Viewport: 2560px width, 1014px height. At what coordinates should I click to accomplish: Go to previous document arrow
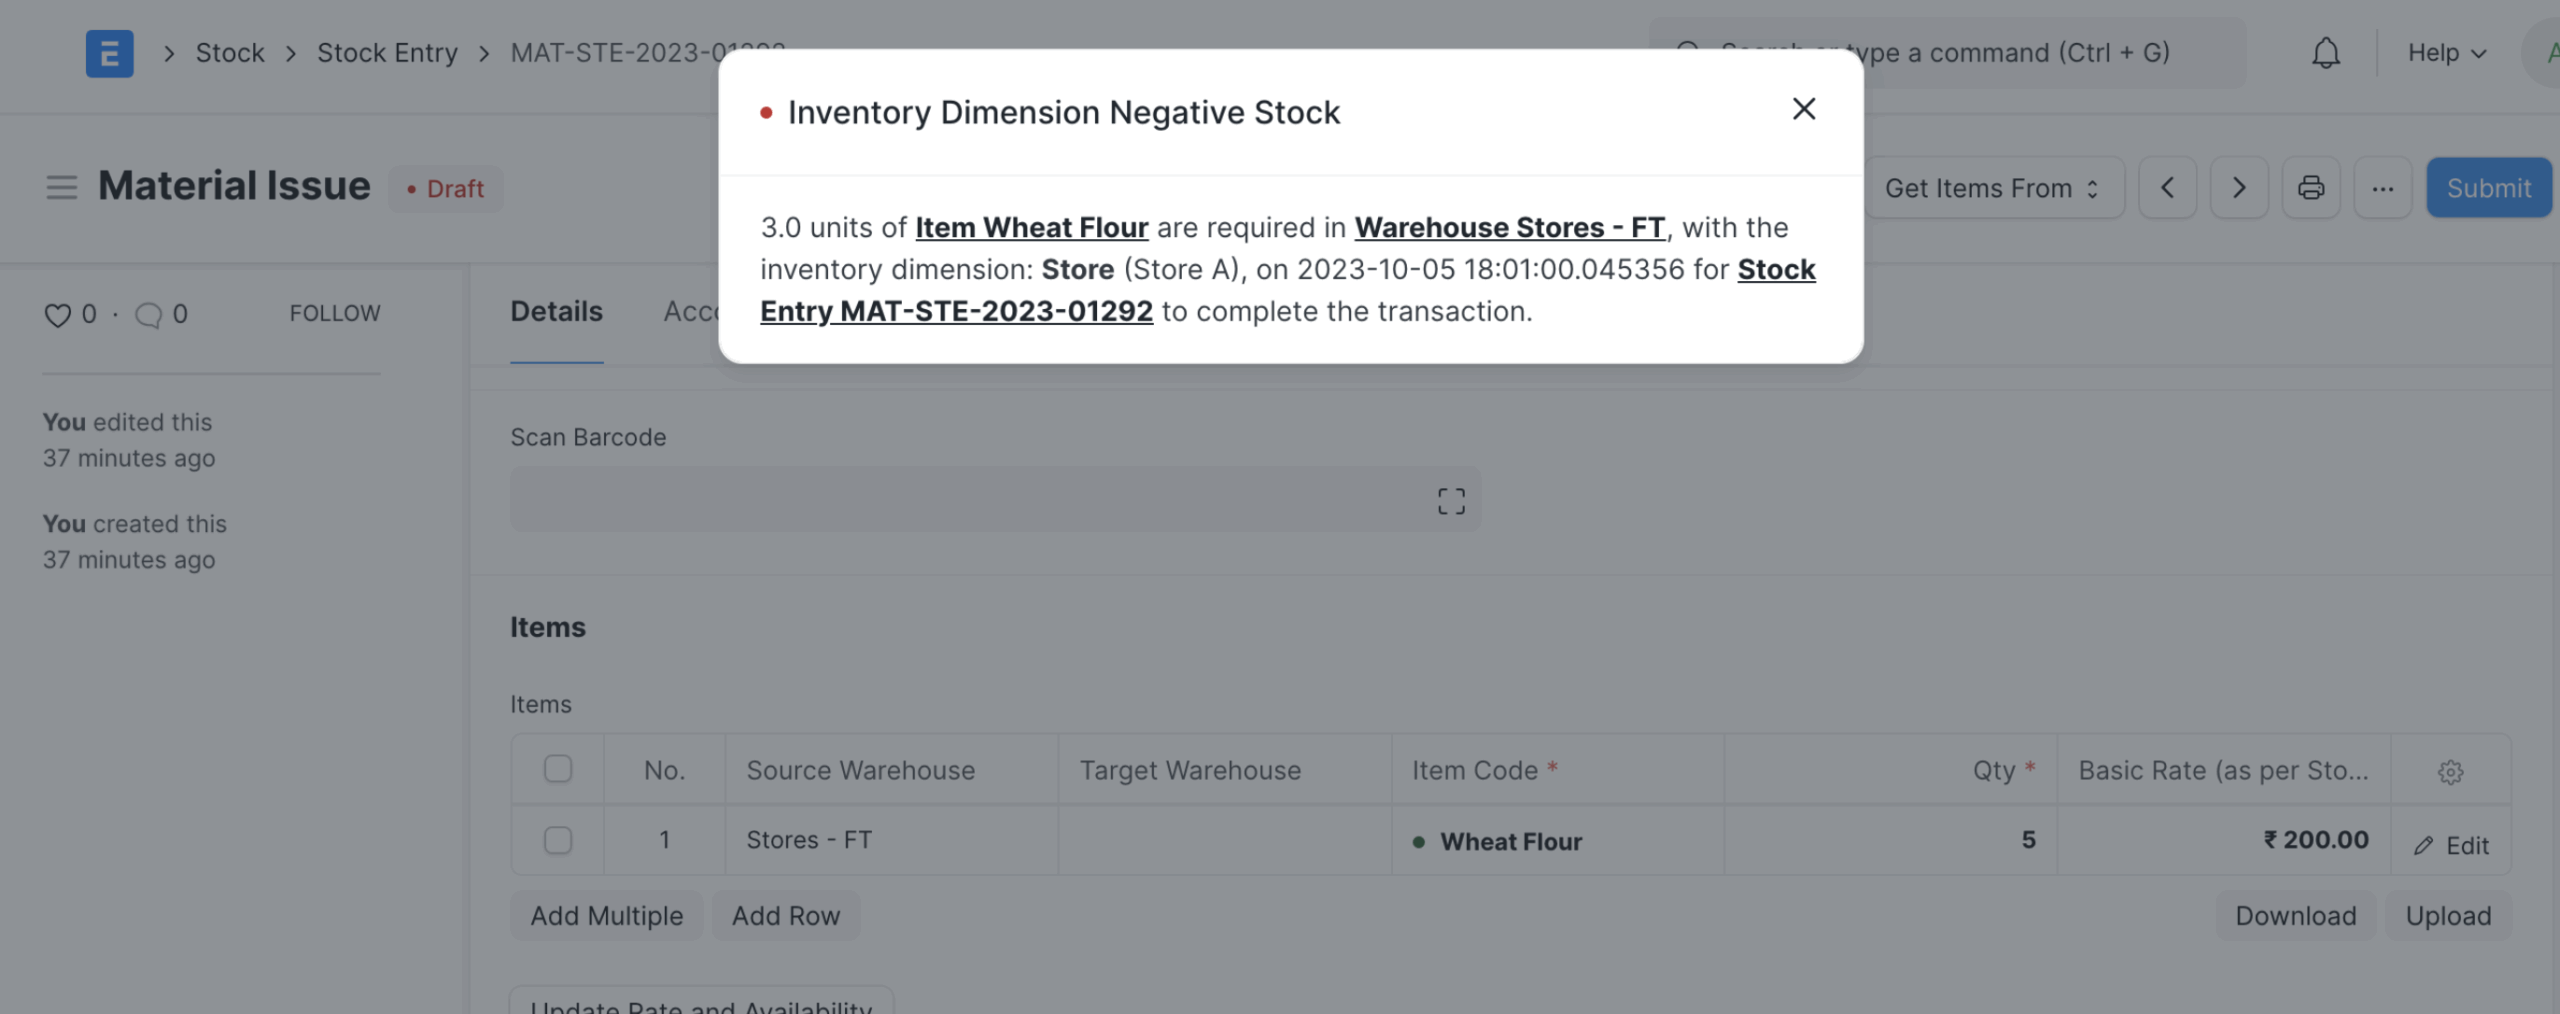pos(2167,188)
